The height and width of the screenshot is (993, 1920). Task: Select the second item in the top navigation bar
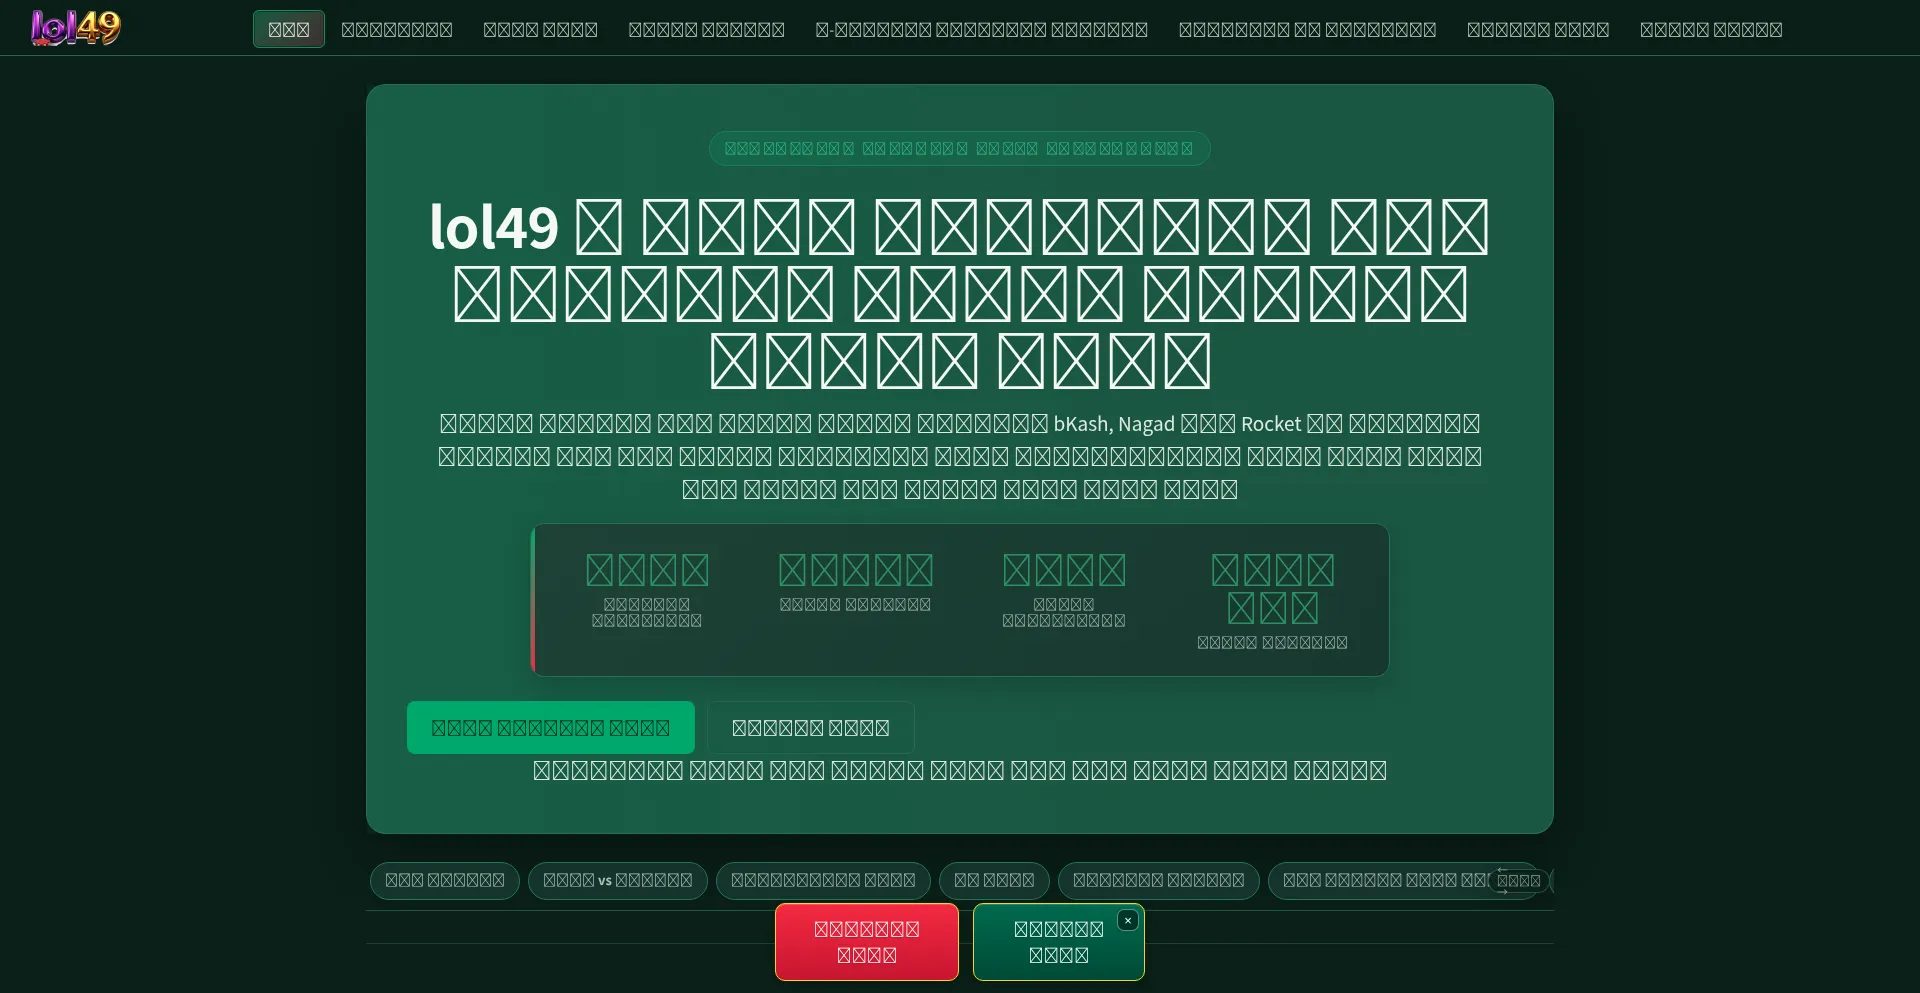397,29
